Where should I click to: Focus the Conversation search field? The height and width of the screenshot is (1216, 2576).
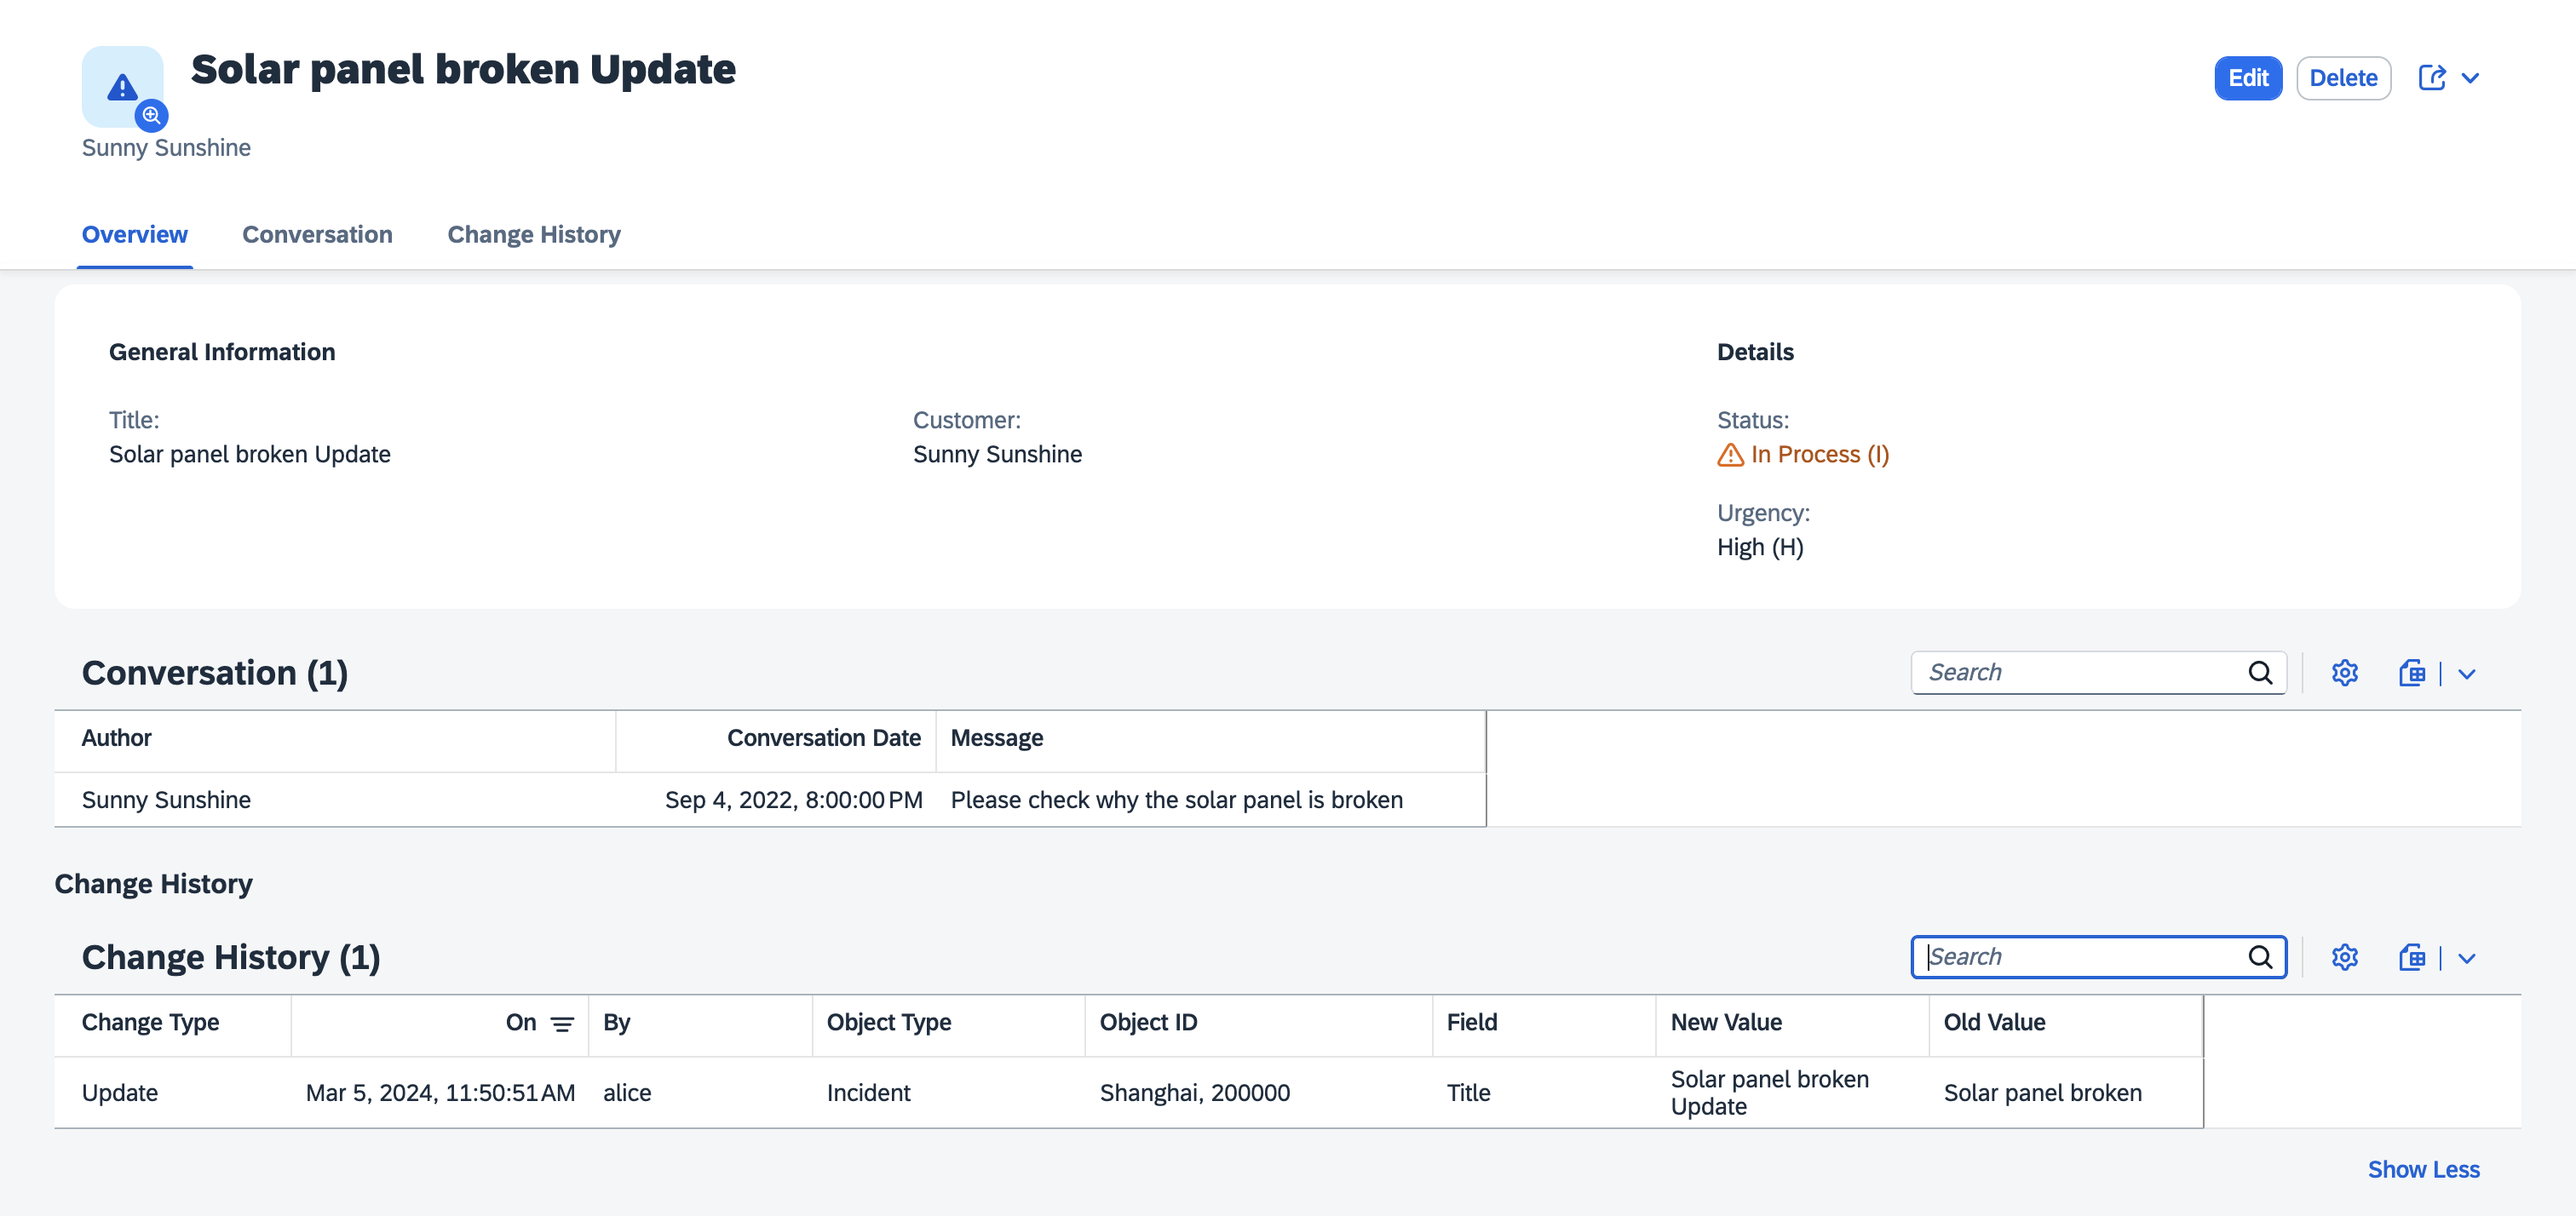pos(2080,673)
